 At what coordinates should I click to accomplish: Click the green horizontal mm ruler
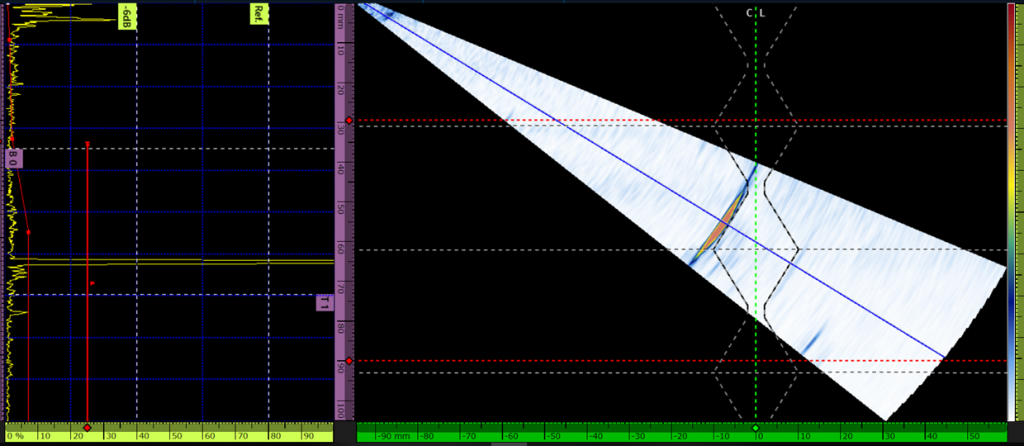[600, 435]
